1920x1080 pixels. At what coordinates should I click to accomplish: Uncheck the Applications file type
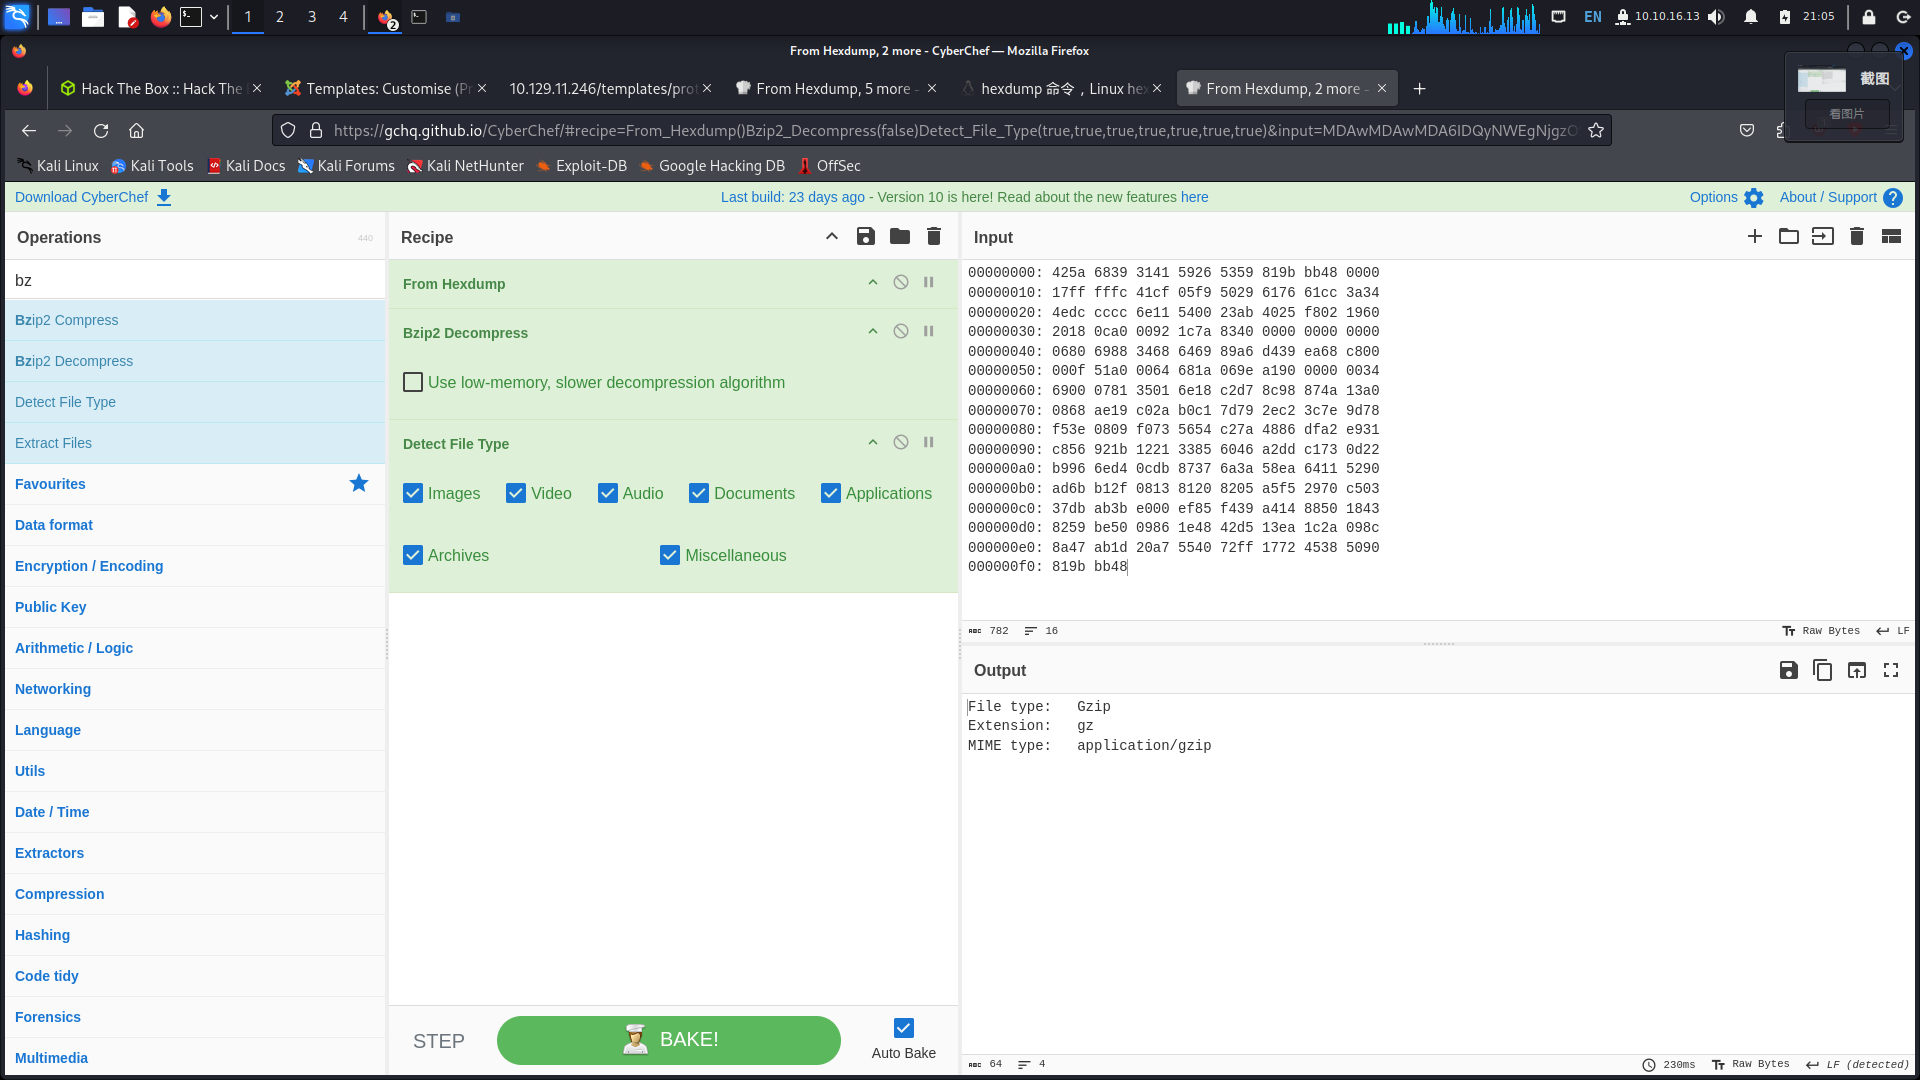[831, 493]
